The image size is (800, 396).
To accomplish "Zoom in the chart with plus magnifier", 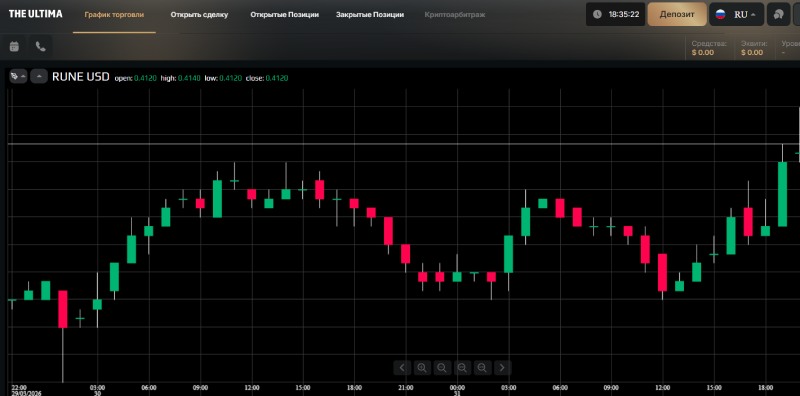I will (422, 367).
